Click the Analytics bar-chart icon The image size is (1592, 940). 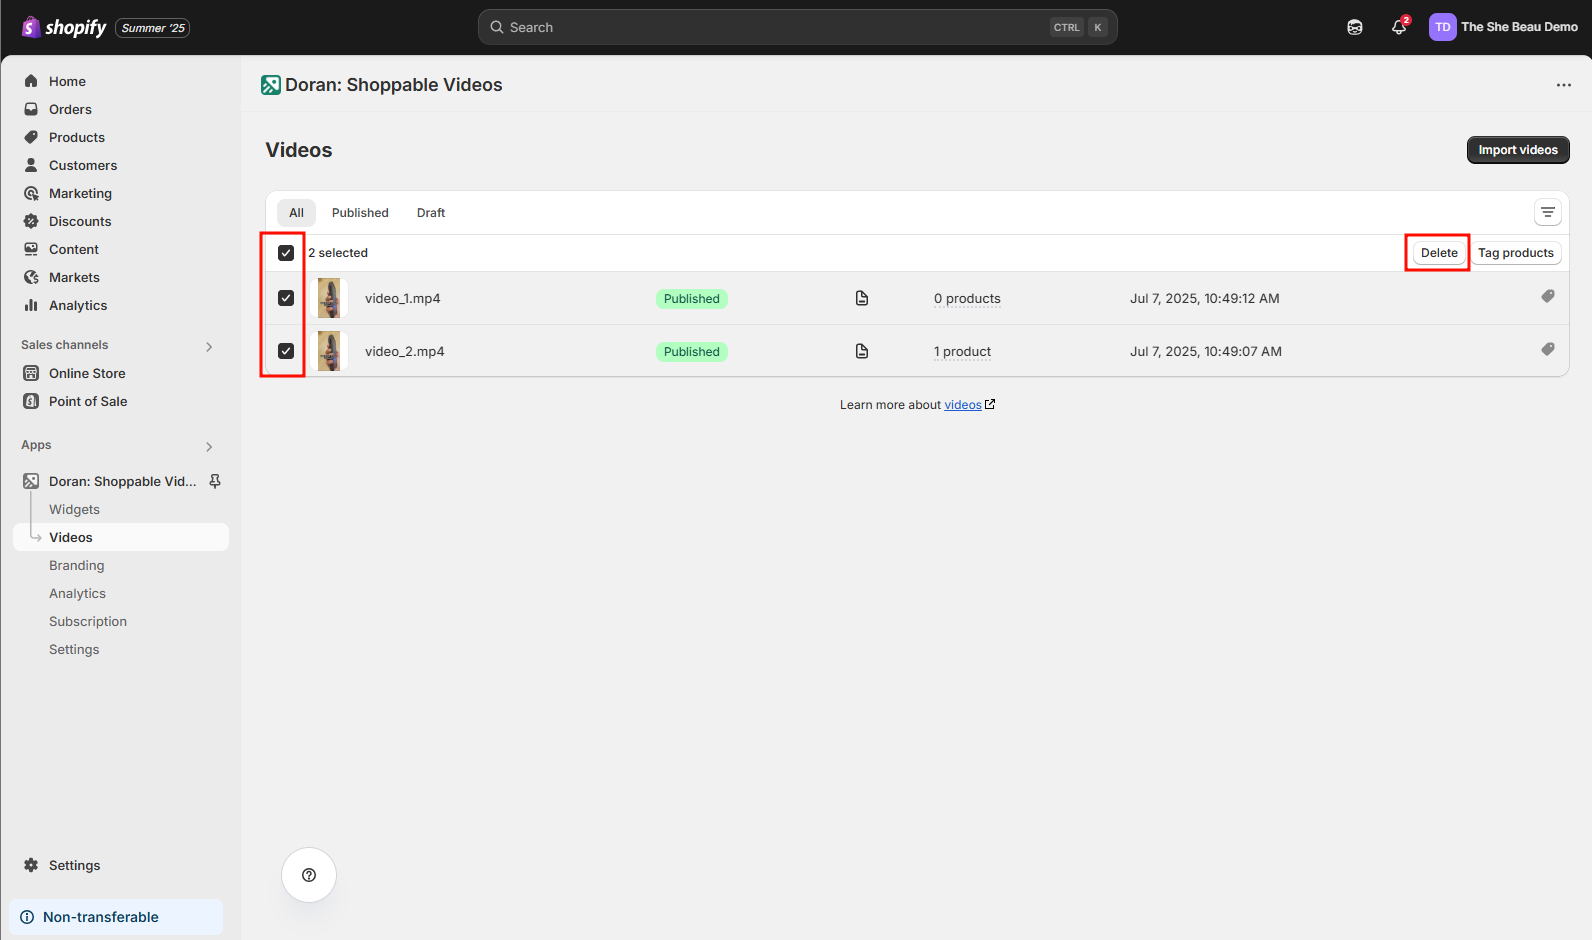31,305
